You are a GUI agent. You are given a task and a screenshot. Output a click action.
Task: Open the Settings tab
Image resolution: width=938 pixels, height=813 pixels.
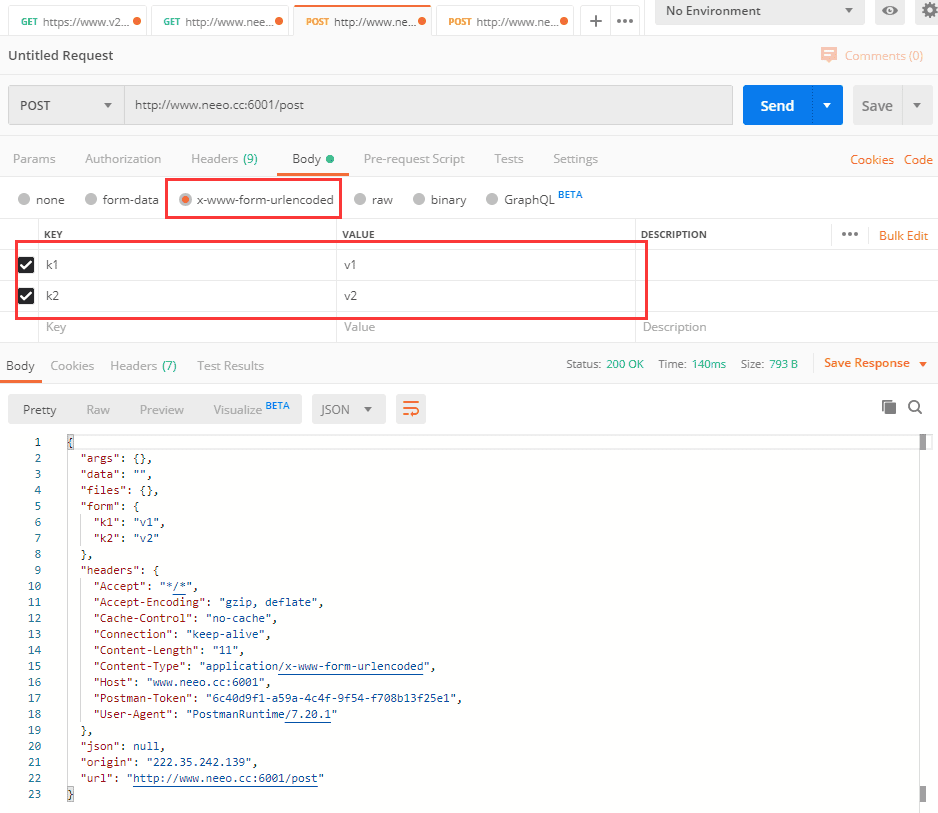point(575,159)
